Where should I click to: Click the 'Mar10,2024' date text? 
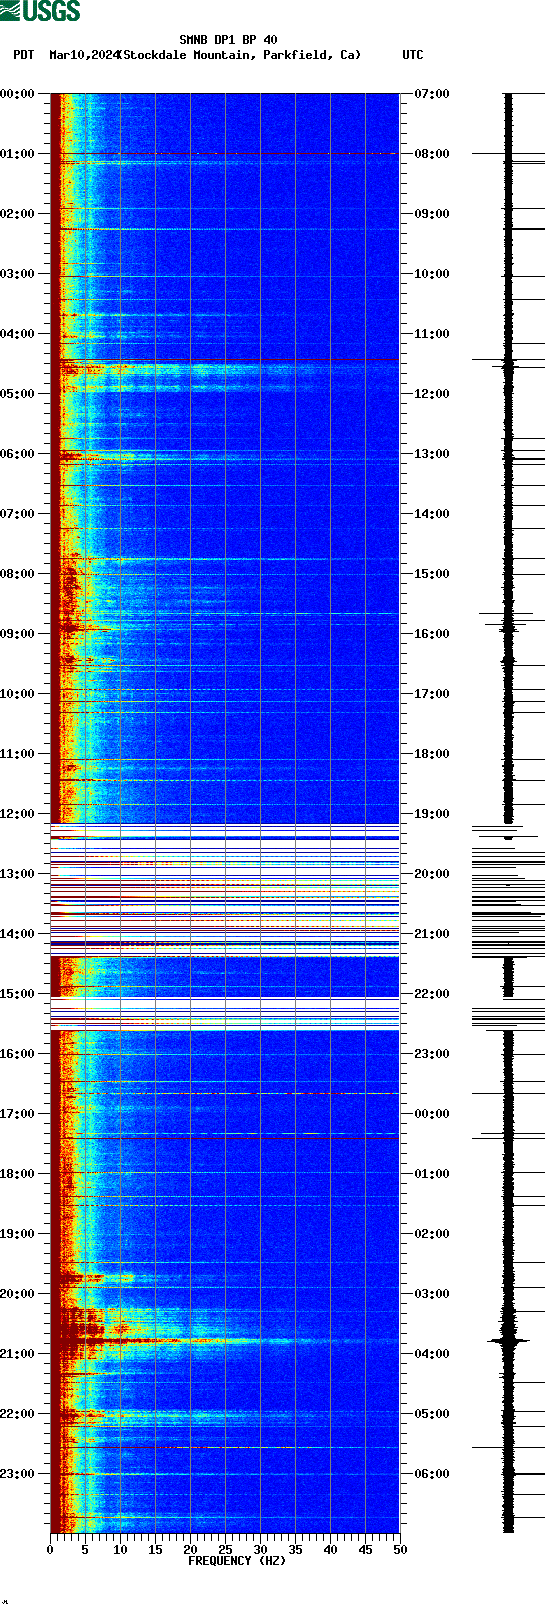pyautogui.click(x=83, y=55)
